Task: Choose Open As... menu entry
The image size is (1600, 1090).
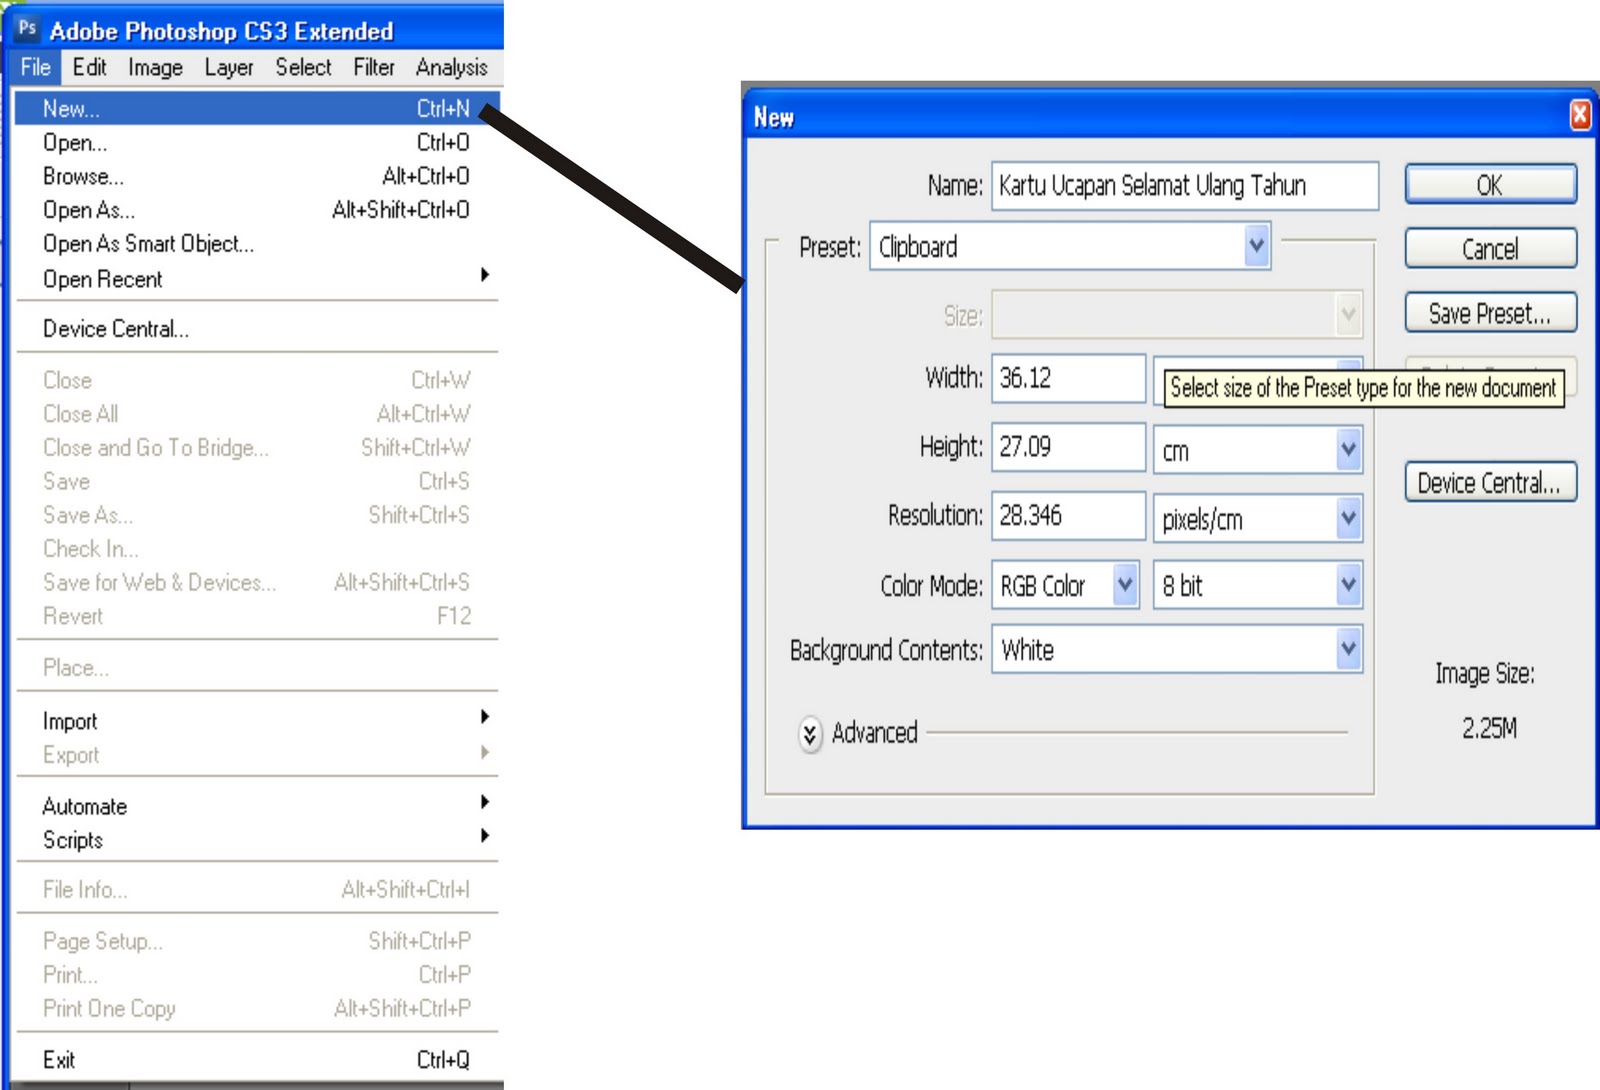Action: [x=257, y=210]
